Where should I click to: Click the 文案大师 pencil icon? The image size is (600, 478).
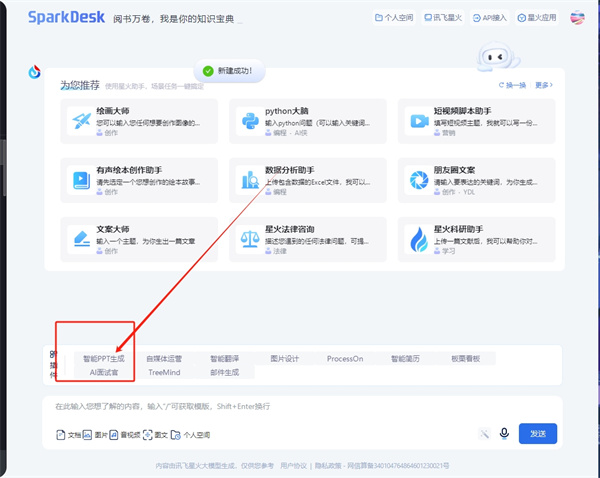click(82, 239)
